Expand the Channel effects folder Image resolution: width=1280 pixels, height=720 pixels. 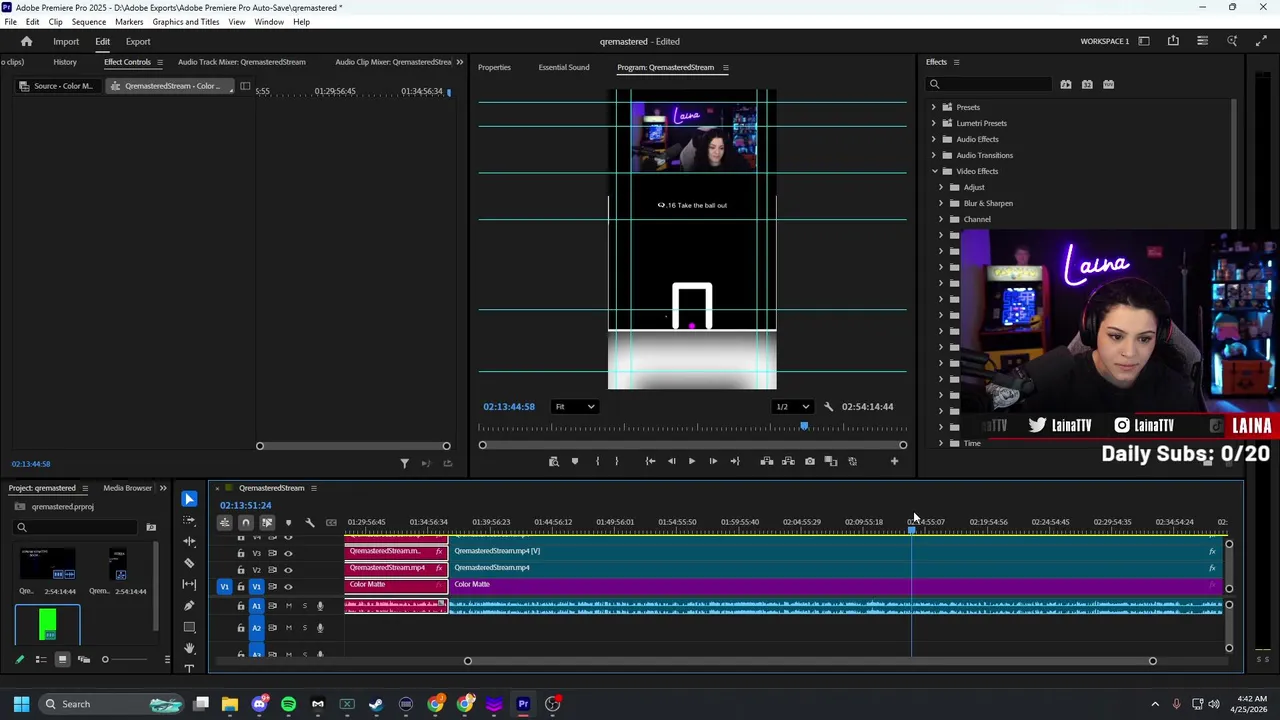pyautogui.click(x=941, y=219)
